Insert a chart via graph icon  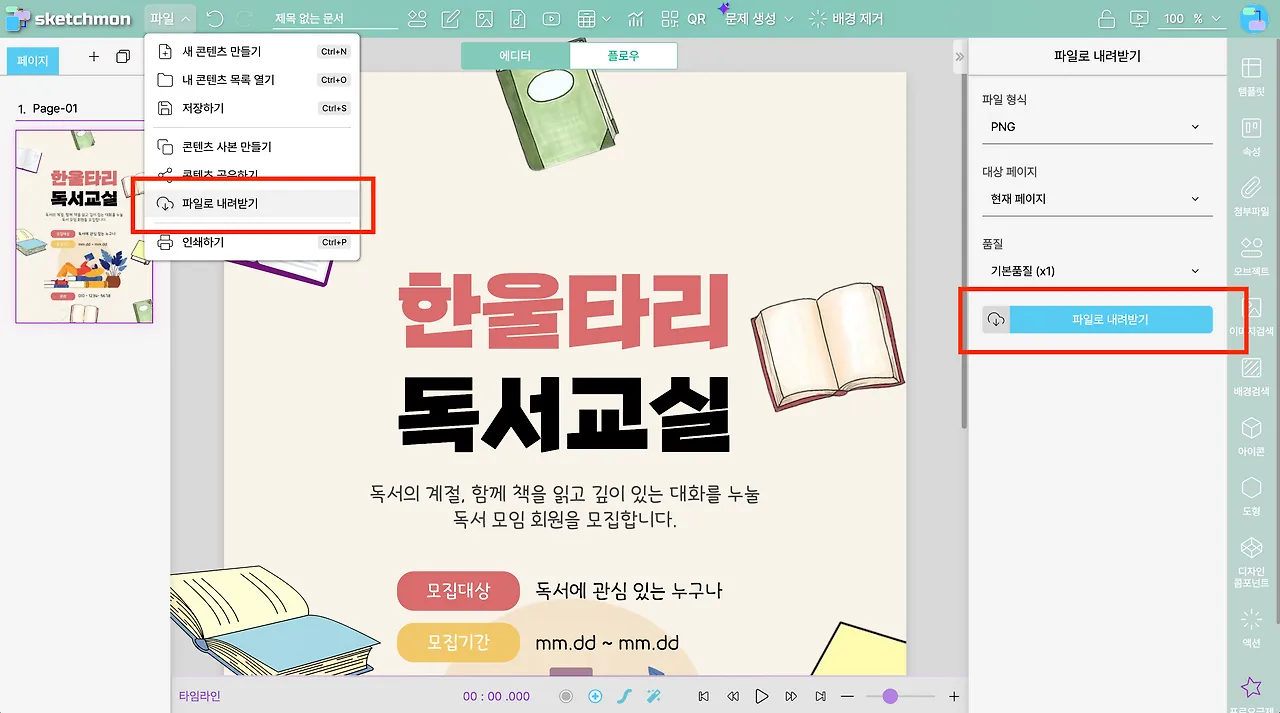[x=636, y=18]
